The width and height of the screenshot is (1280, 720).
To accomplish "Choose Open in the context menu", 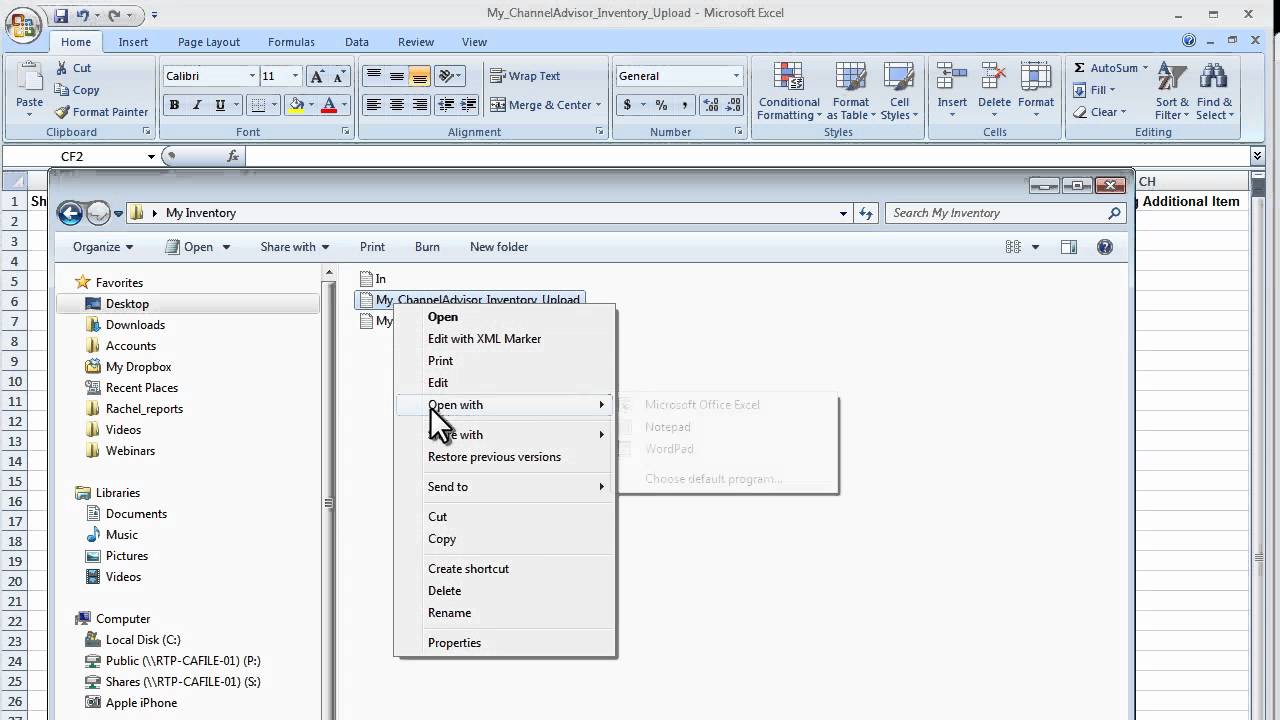I will click(x=505, y=317).
